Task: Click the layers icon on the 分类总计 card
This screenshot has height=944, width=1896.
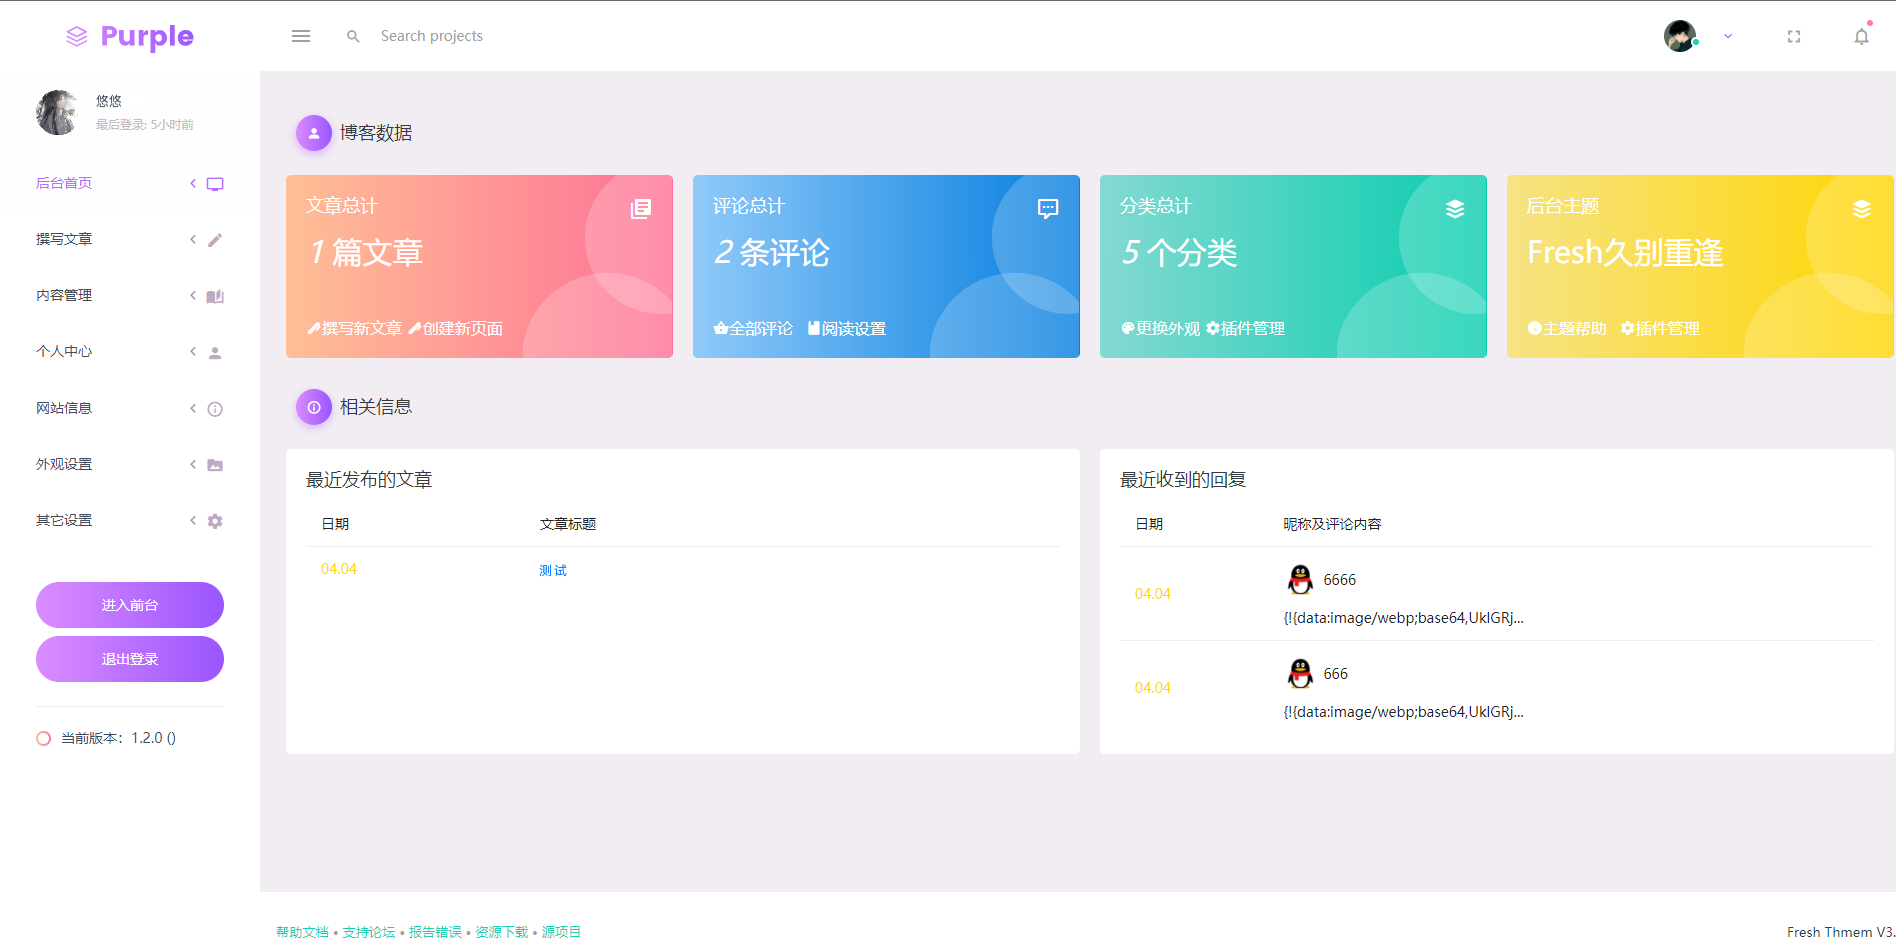Action: (1454, 208)
